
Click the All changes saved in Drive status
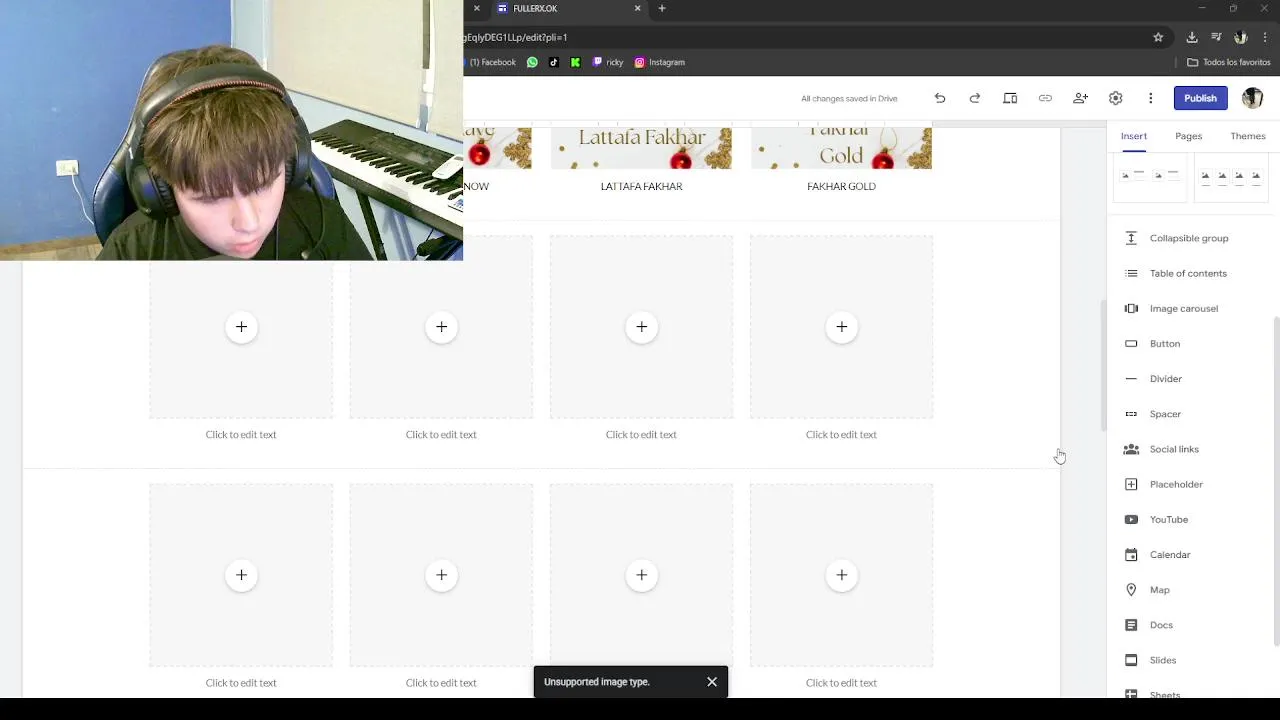pos(849,98)
